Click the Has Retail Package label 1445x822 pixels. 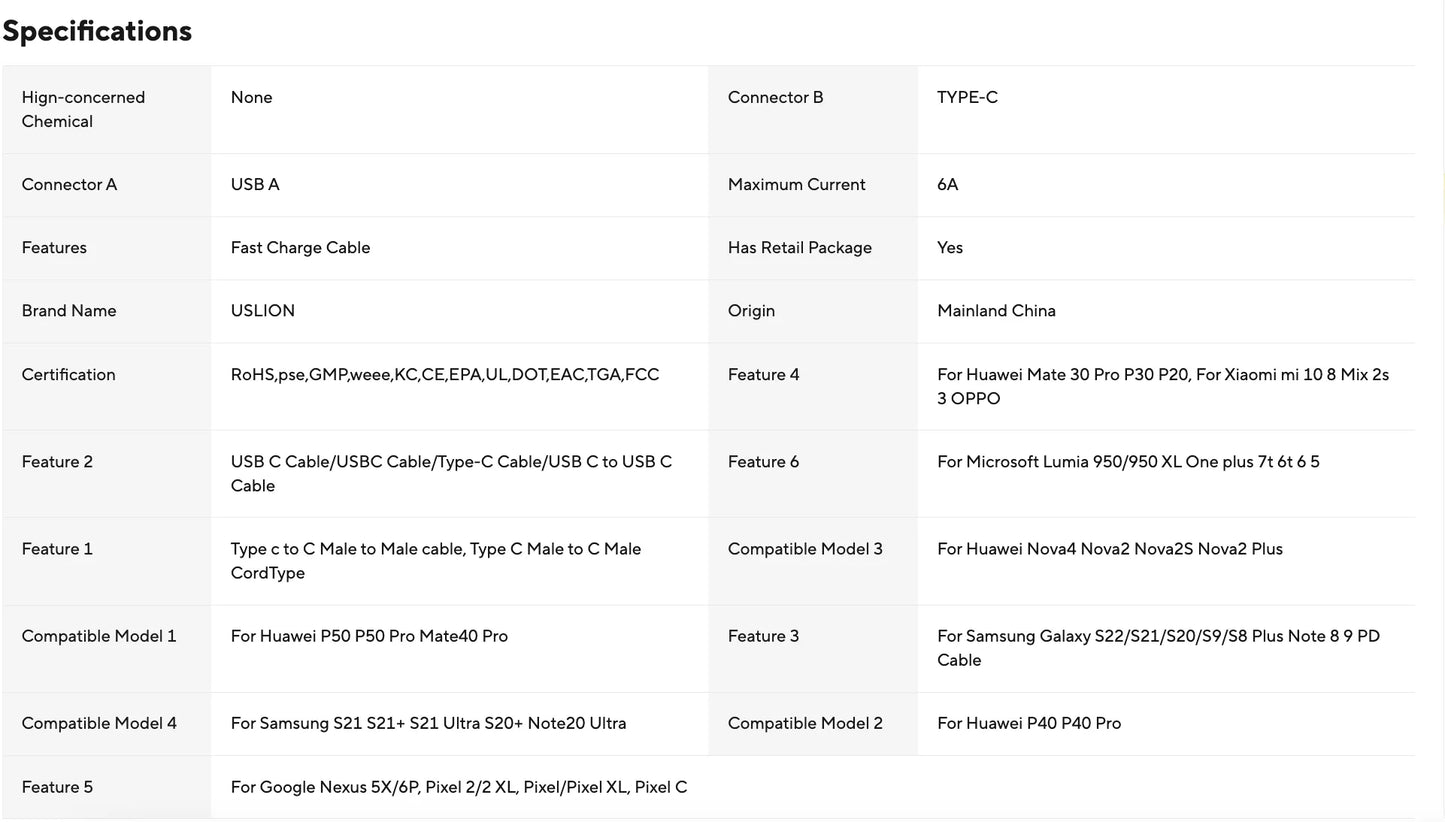tap(799, 248)
